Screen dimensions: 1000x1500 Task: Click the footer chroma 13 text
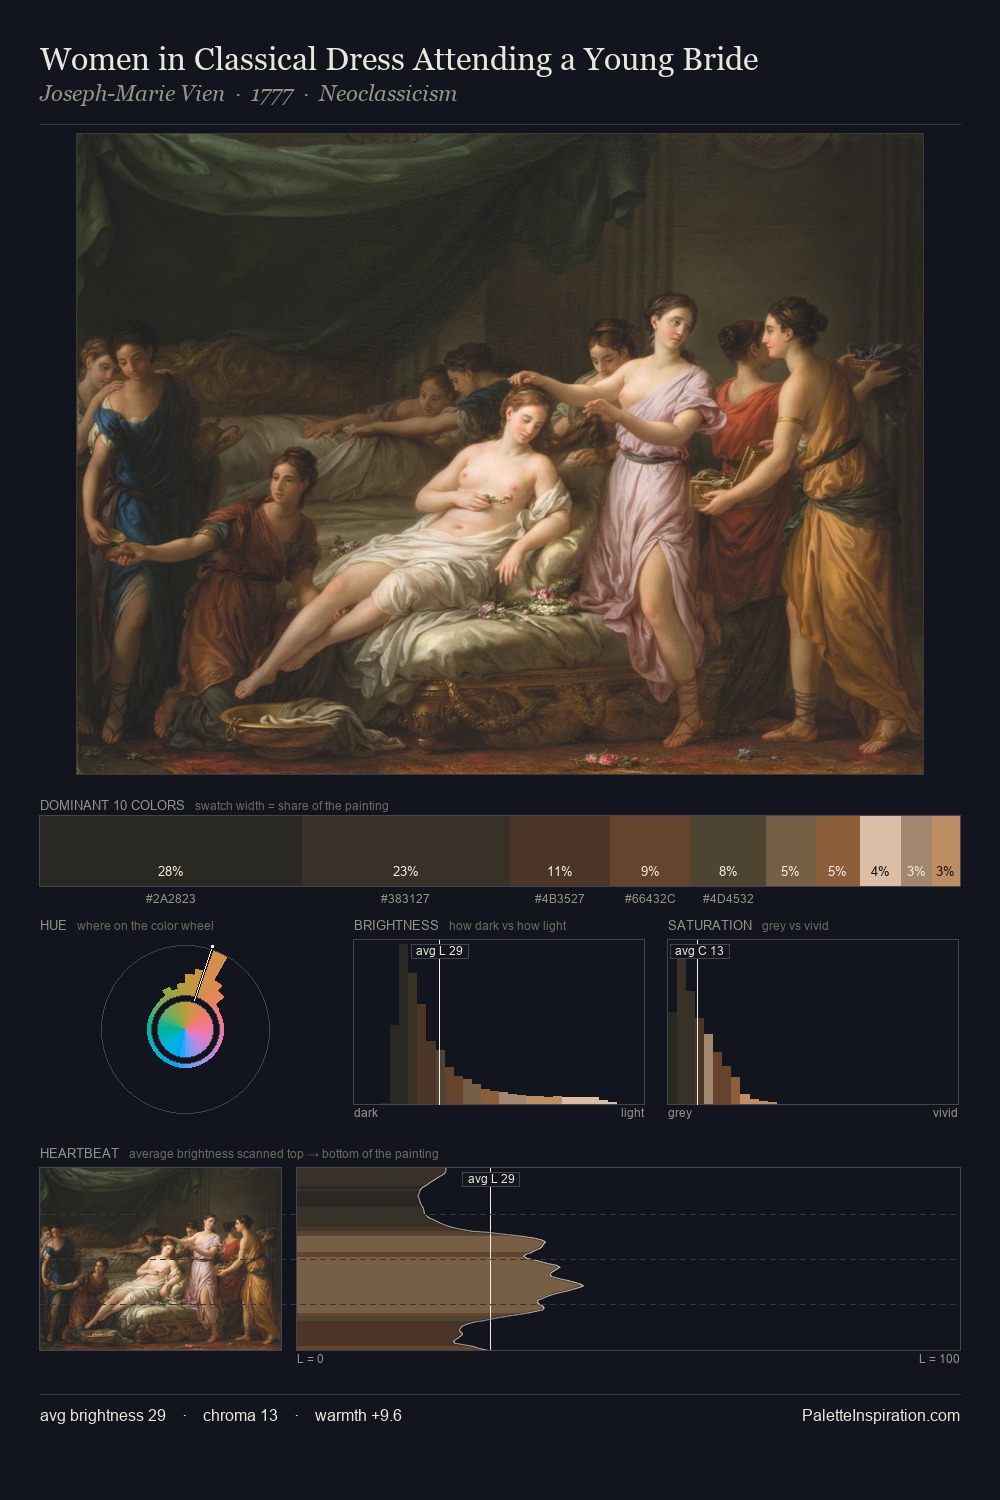point(240,1415)
